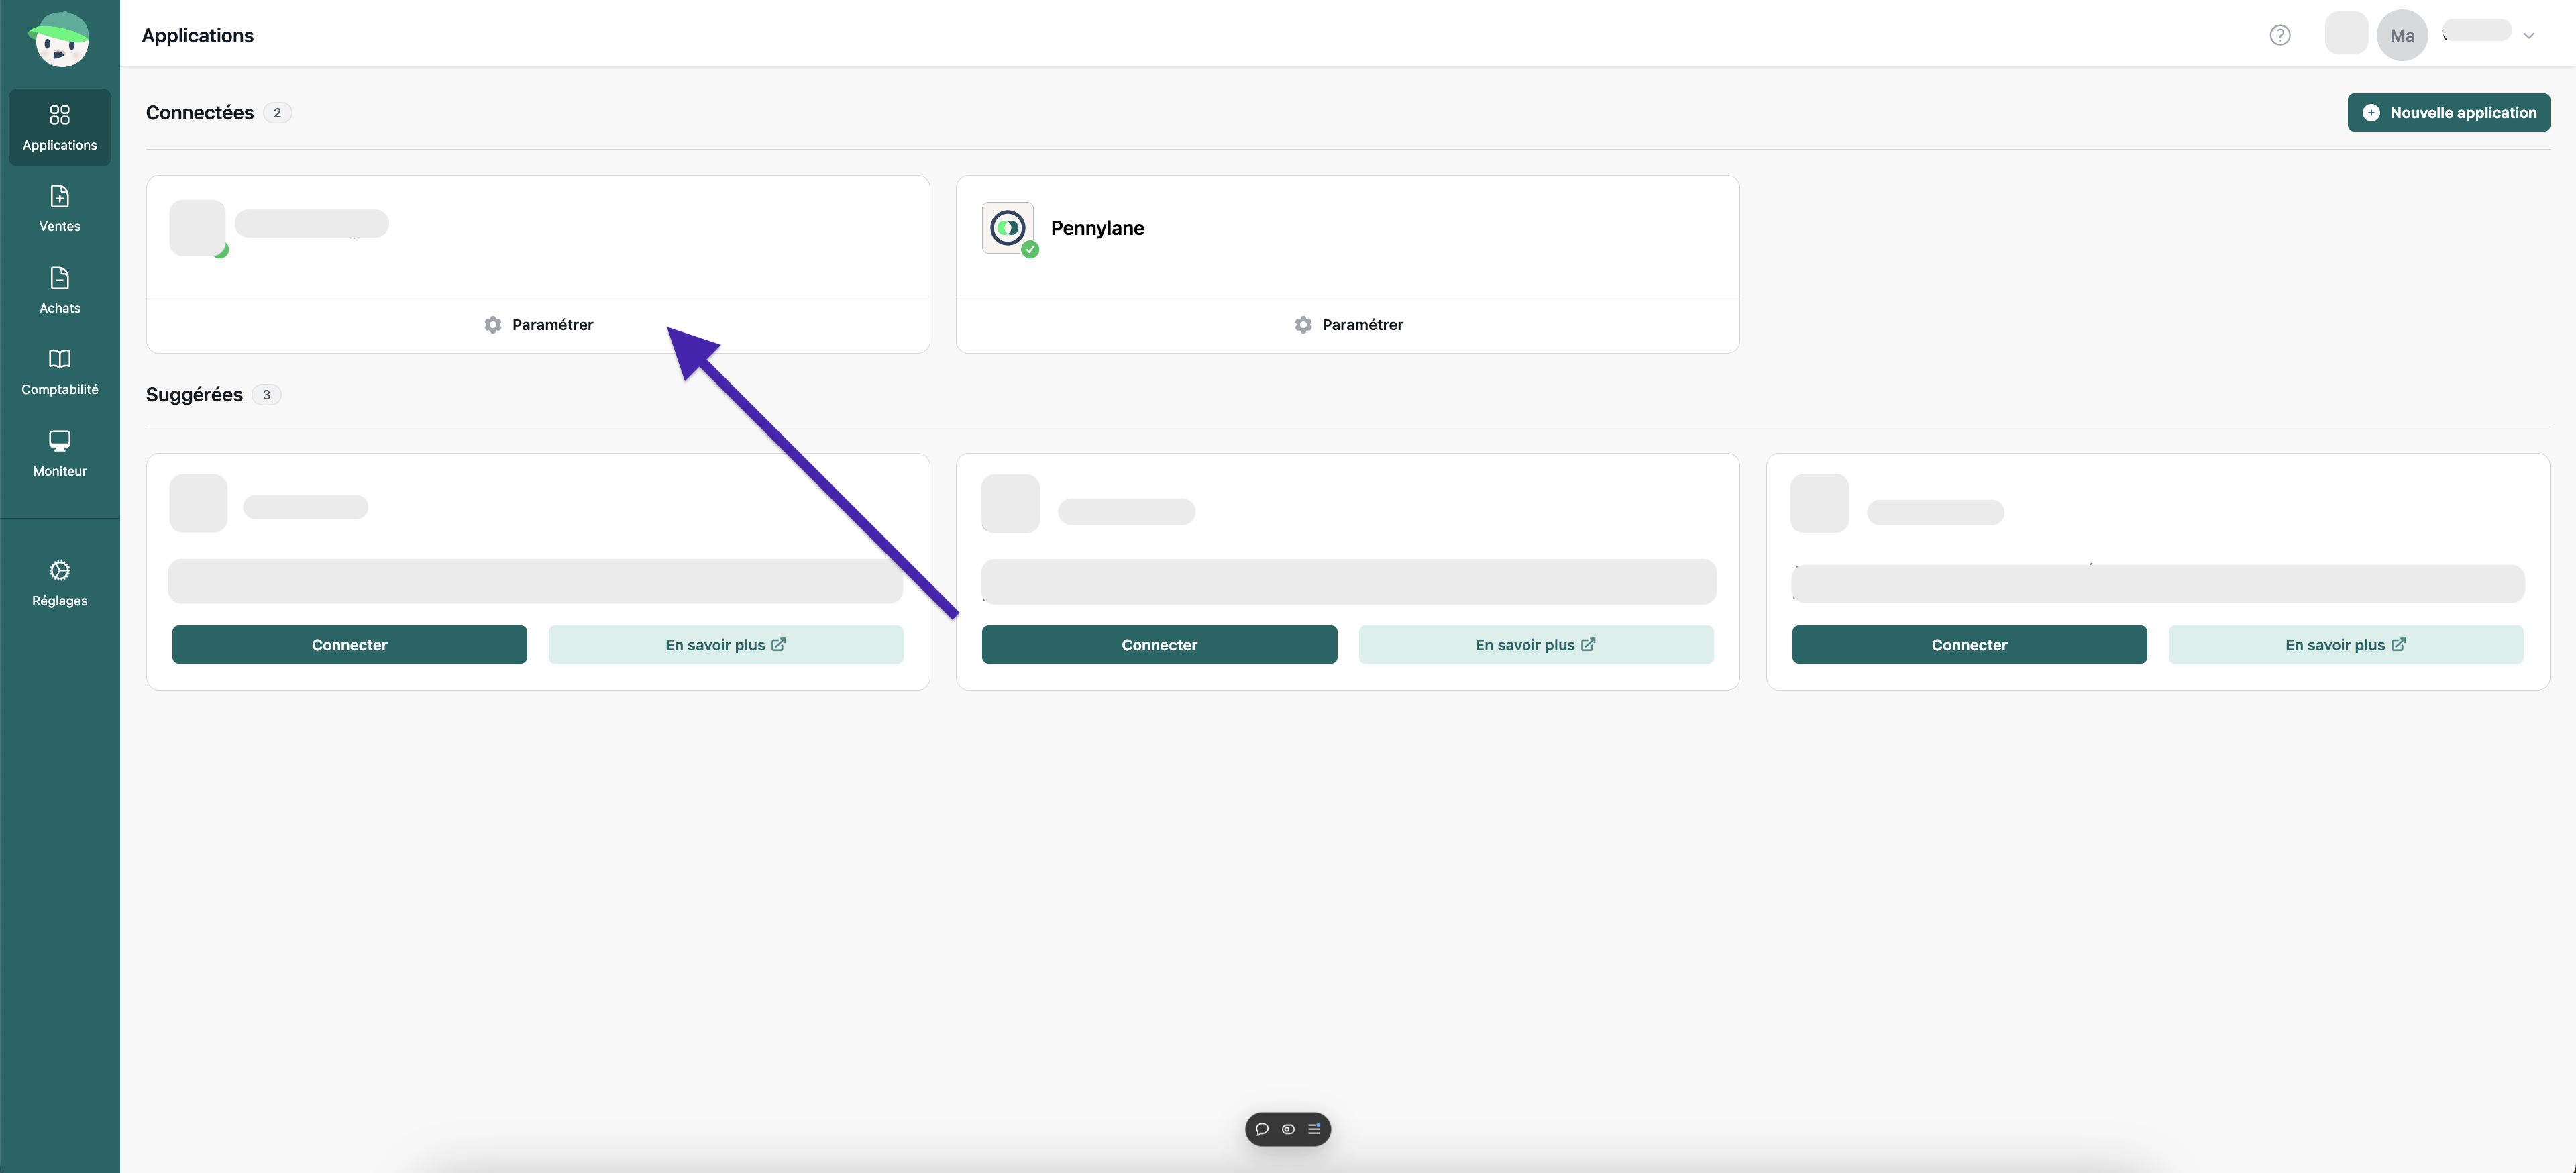Viewport: 2576px width, 1173px height.
Task: Open the list menu icon in bottom toolbar
Action: 1314,1129
